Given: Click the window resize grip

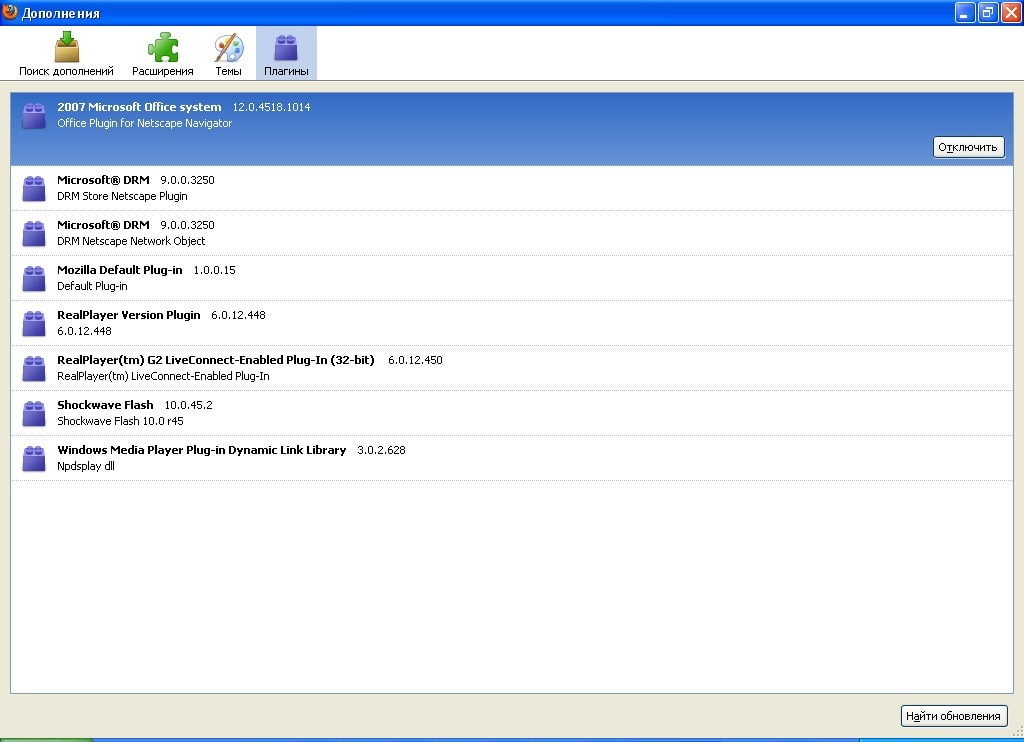Looking at the screenshot, I should coord(1017,732).
